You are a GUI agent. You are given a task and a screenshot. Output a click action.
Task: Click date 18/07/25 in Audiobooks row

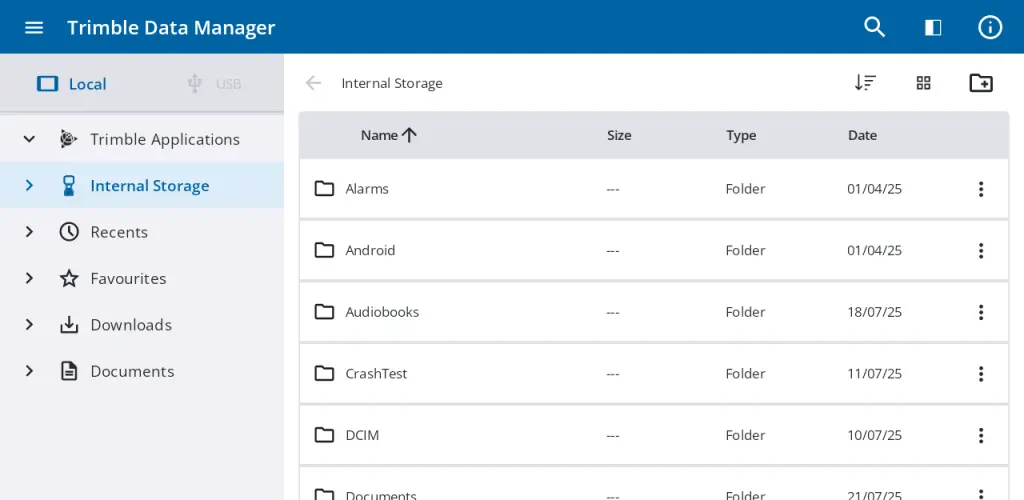[874, 312]
